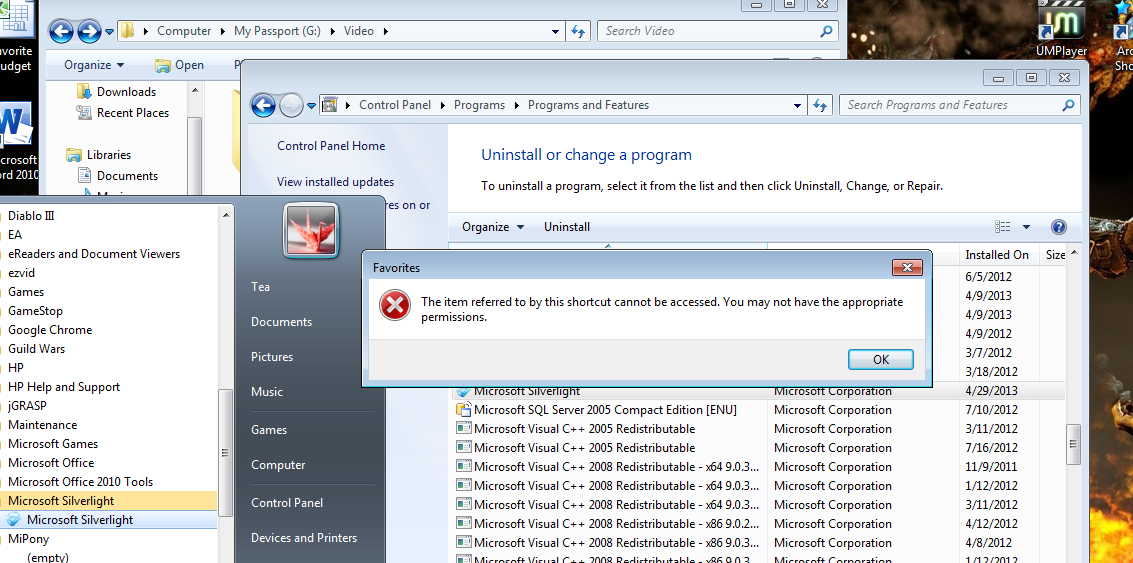Open Organize menu in Video window
The height and width of the screenshot is (563, 1133).
click(94, 65)
